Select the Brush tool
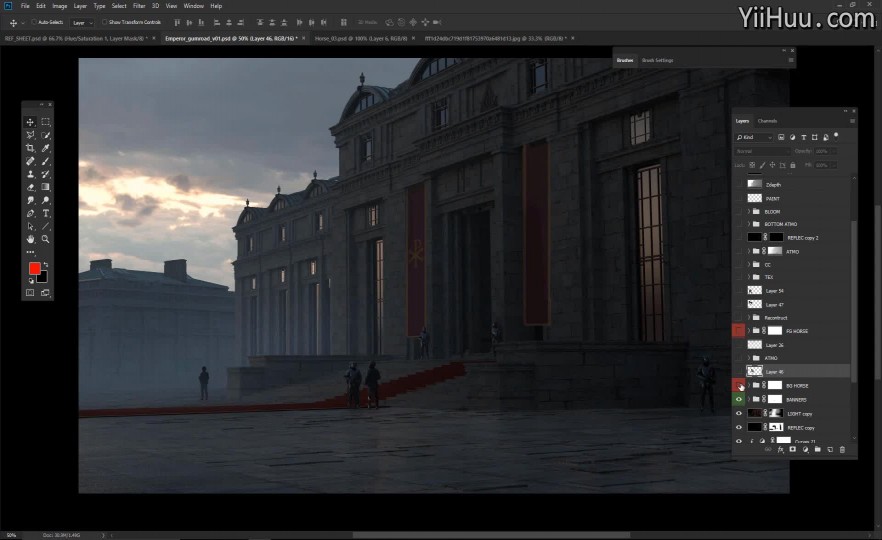Image resolution: width=882 pixels, height=540 pixels. 46,161
